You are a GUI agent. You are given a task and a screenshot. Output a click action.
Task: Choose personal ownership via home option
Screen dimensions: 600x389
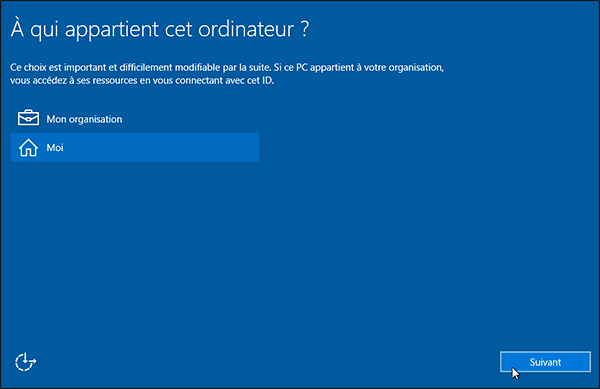tap(135, 147)
